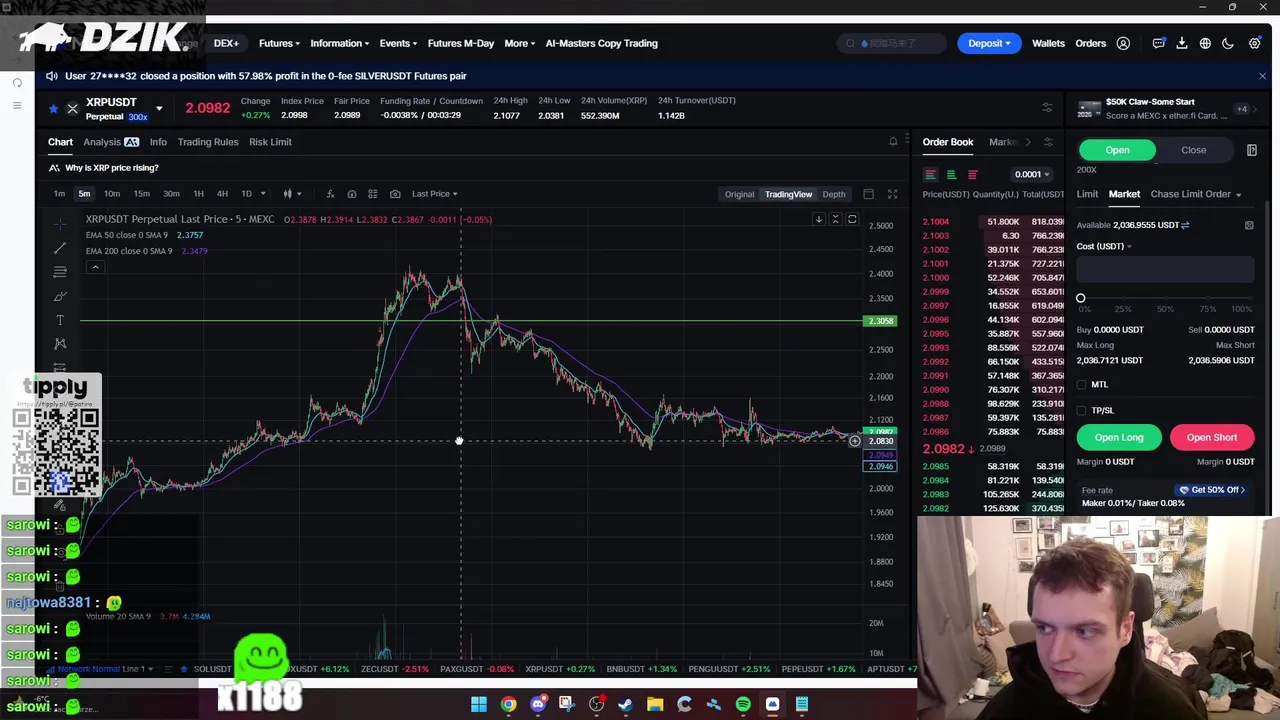Viewport: 1280px width, 720px height.
Task: Switch chart to Depth view
Action: click(833, 194)
